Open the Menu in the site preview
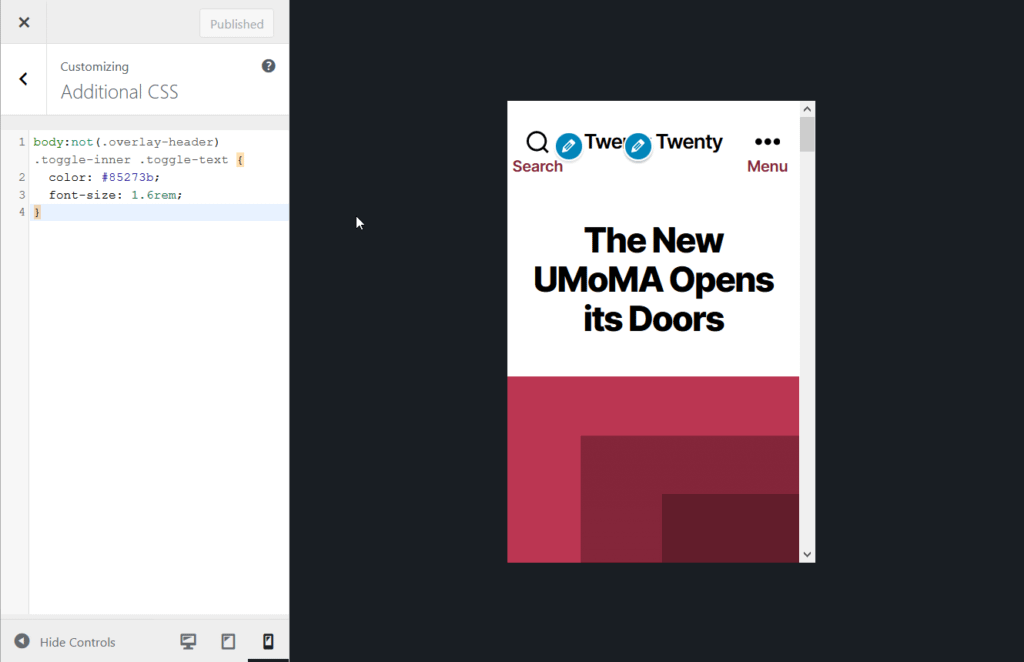The image size is (1024, 662). [767, 166]
